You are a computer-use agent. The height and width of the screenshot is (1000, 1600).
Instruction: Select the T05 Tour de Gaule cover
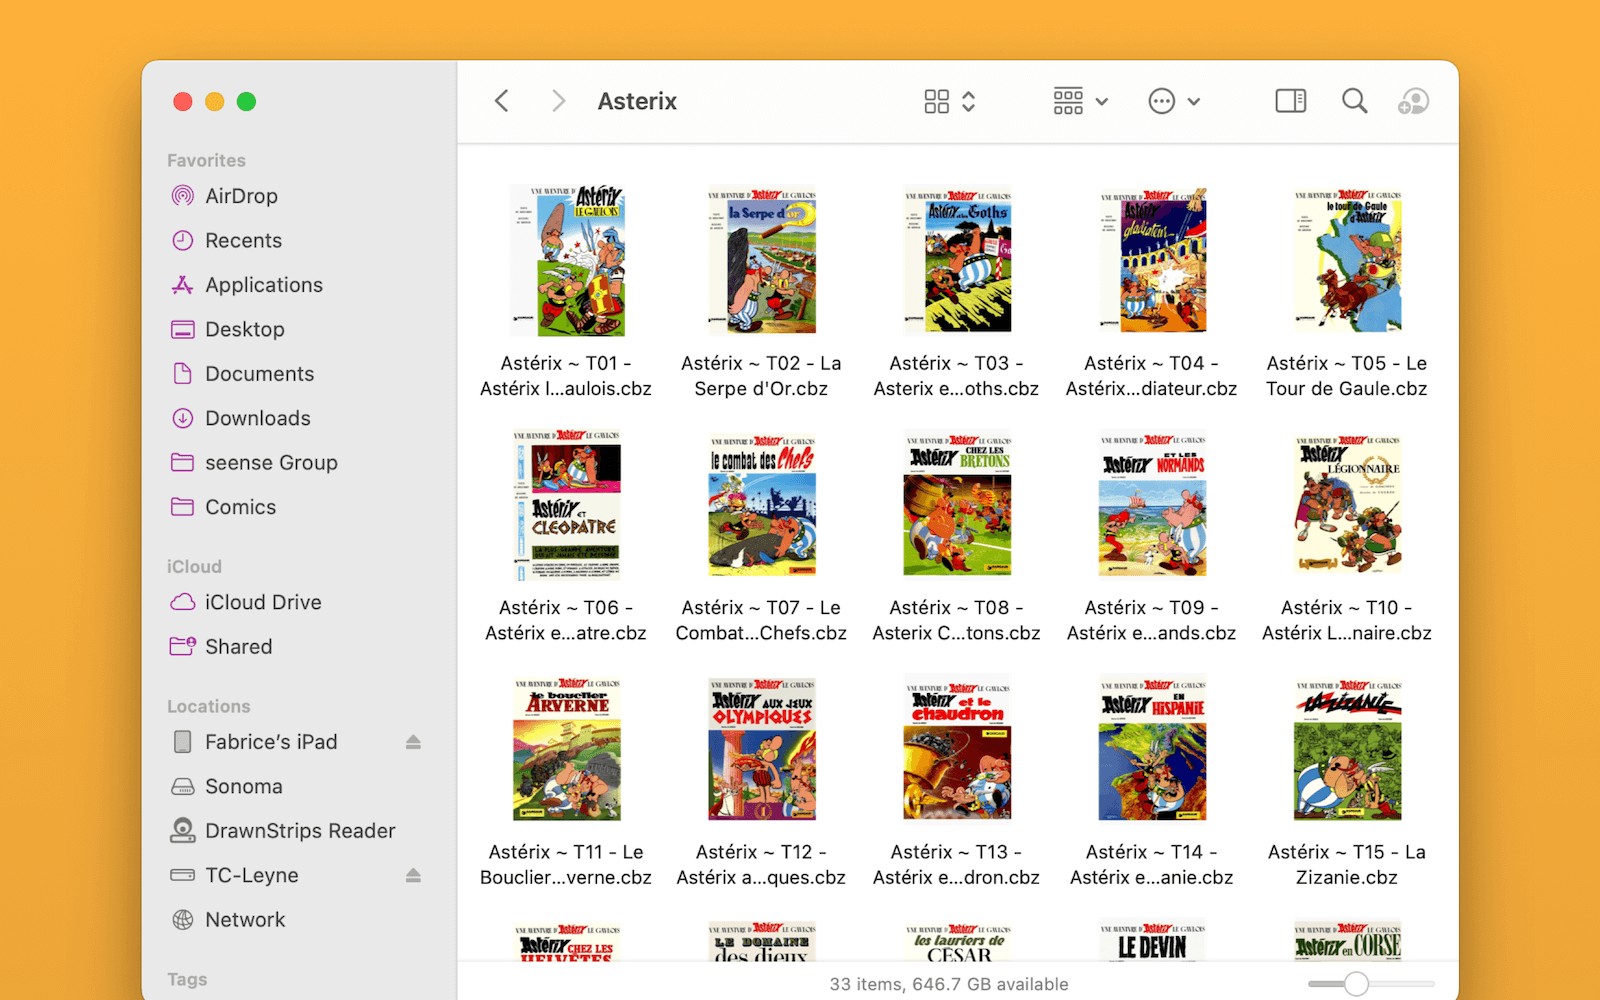click(1348, 260)
